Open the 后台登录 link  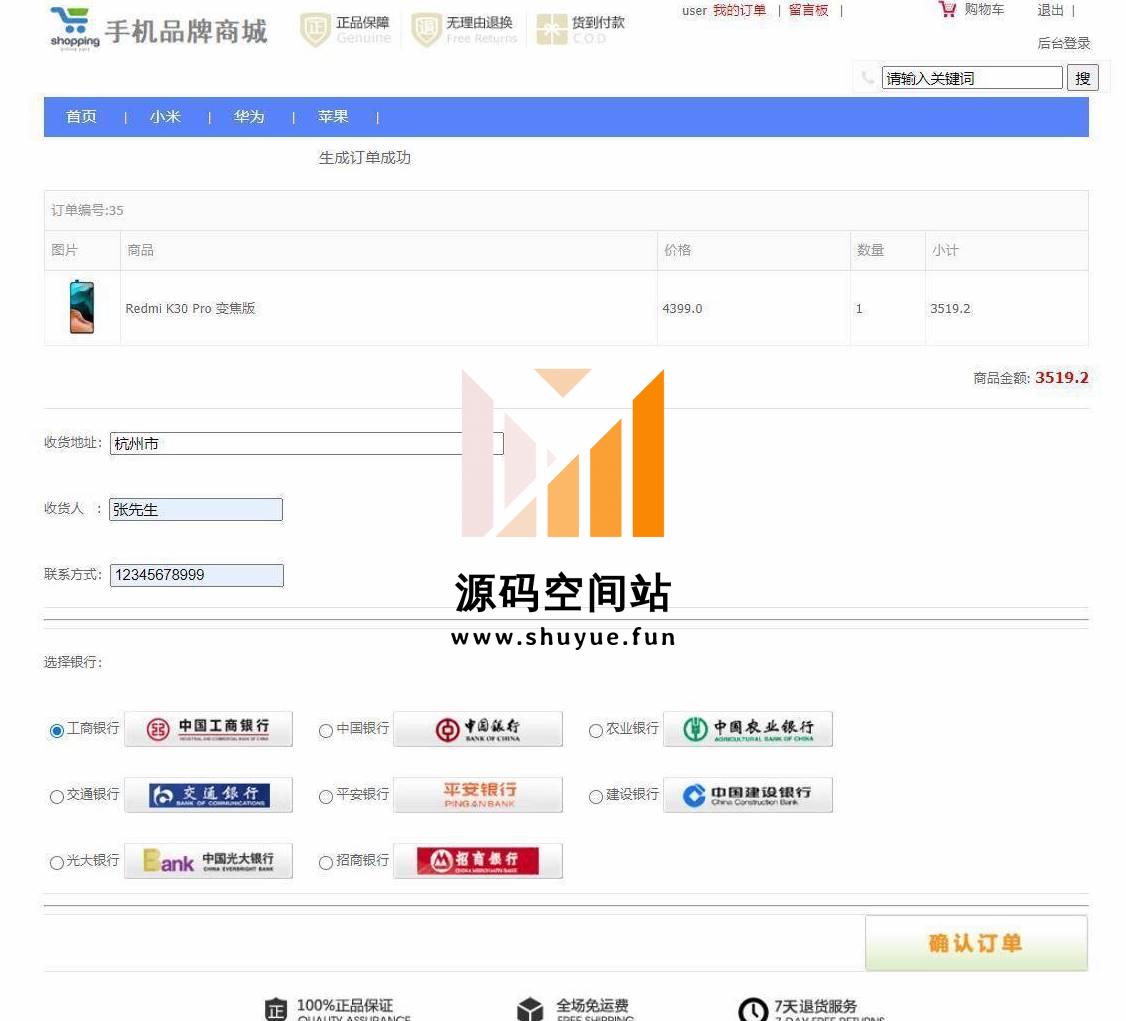coord(1064,43)
